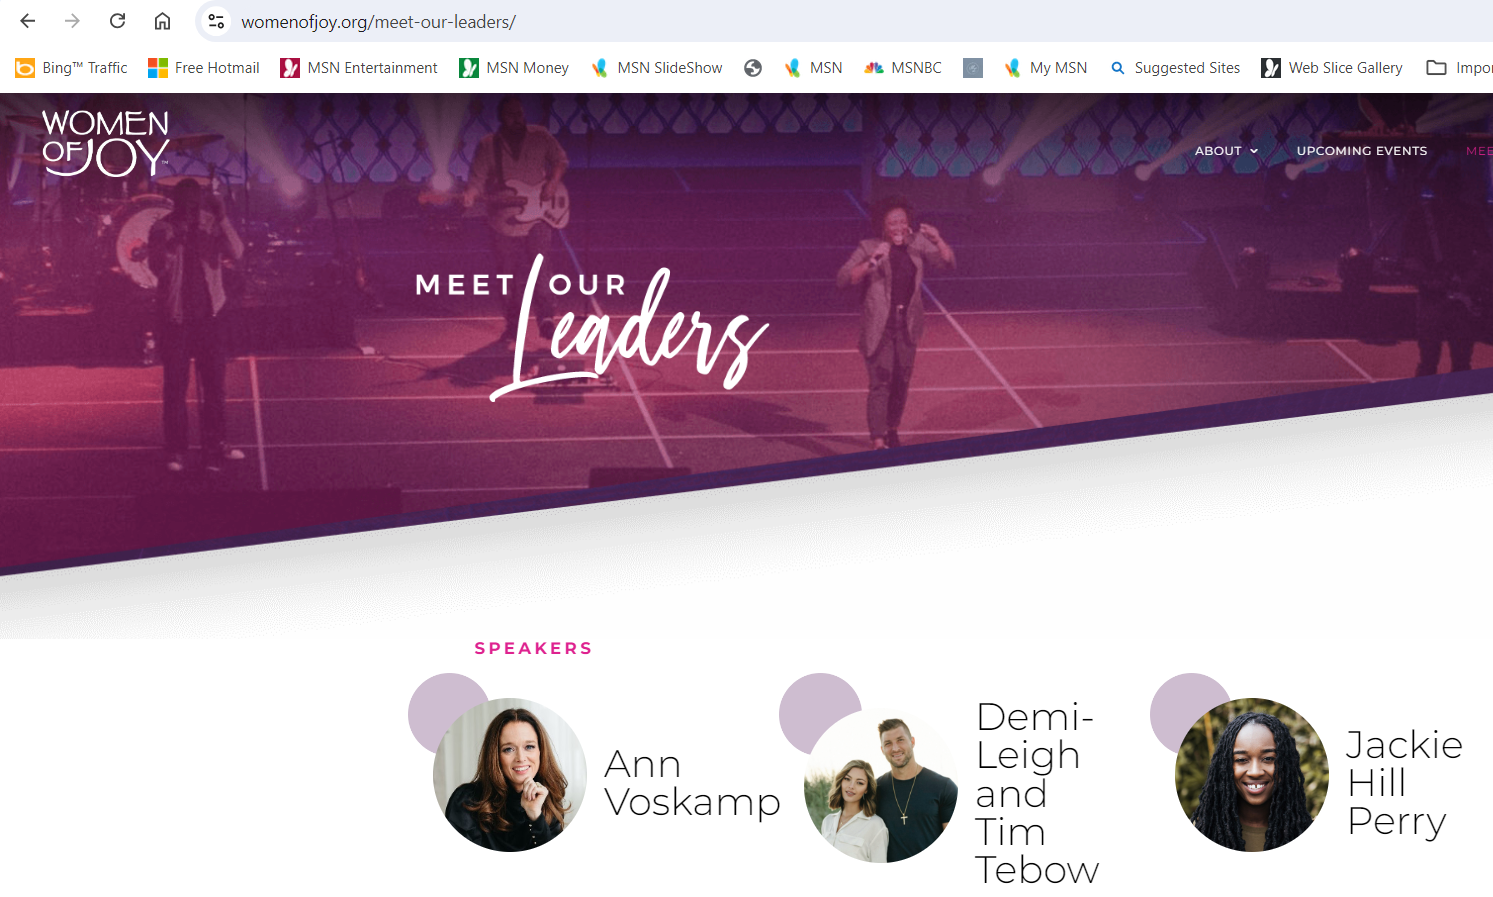Screen dimensions: 1493x897
Task: Open the globe icon bookmark
Action: pos(753,68)
